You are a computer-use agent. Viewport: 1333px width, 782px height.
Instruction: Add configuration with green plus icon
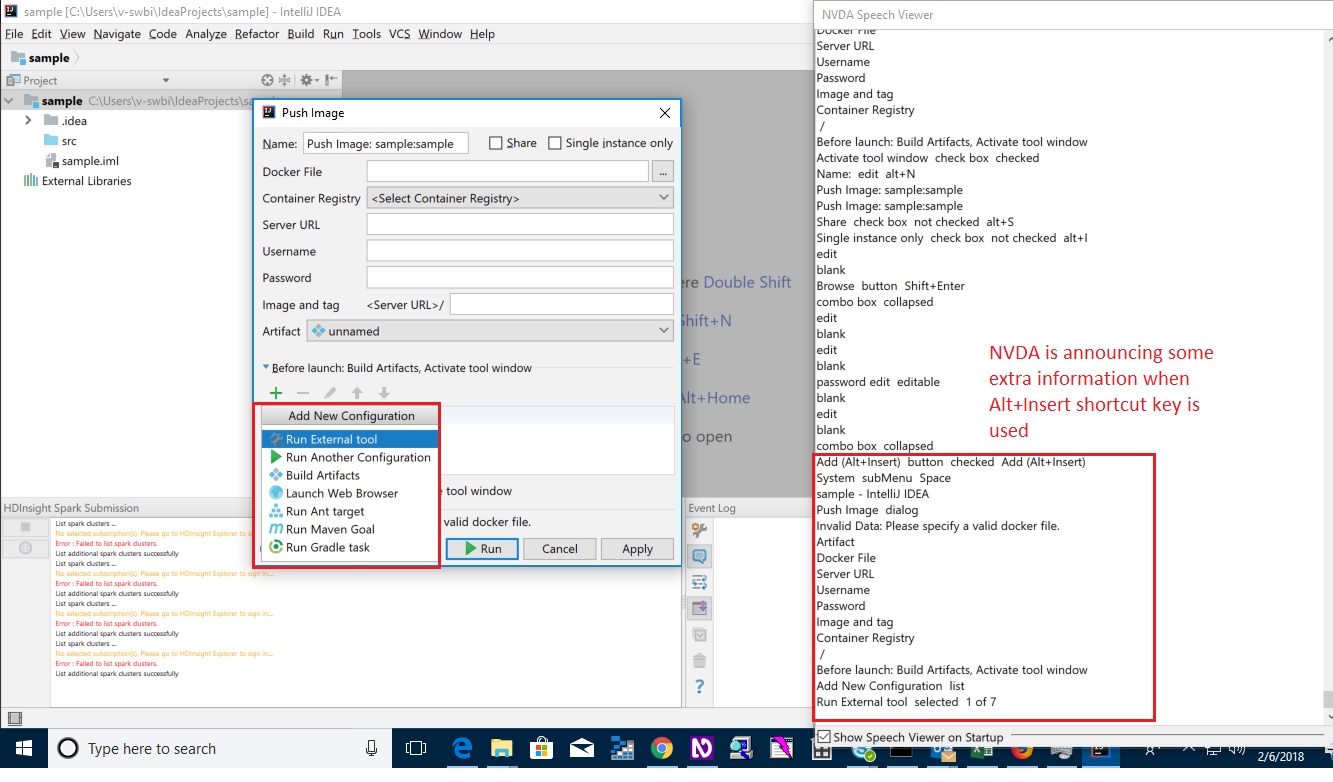pos(276,392)
